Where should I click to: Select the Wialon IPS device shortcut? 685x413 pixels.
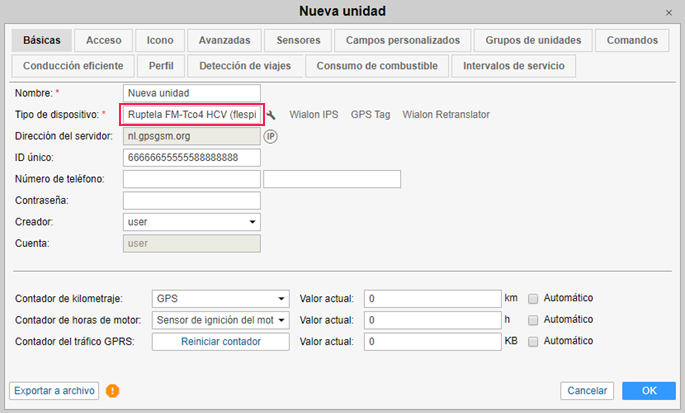click(314, 115)
